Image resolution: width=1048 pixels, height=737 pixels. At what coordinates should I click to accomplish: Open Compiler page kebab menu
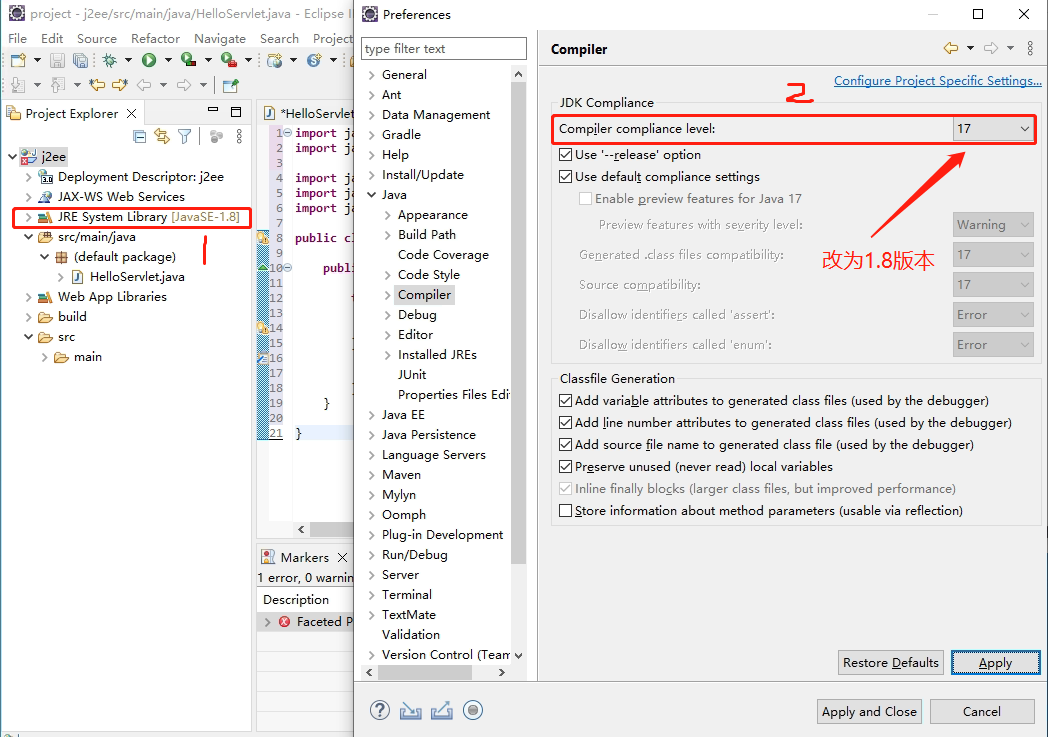coord(1030,48)
